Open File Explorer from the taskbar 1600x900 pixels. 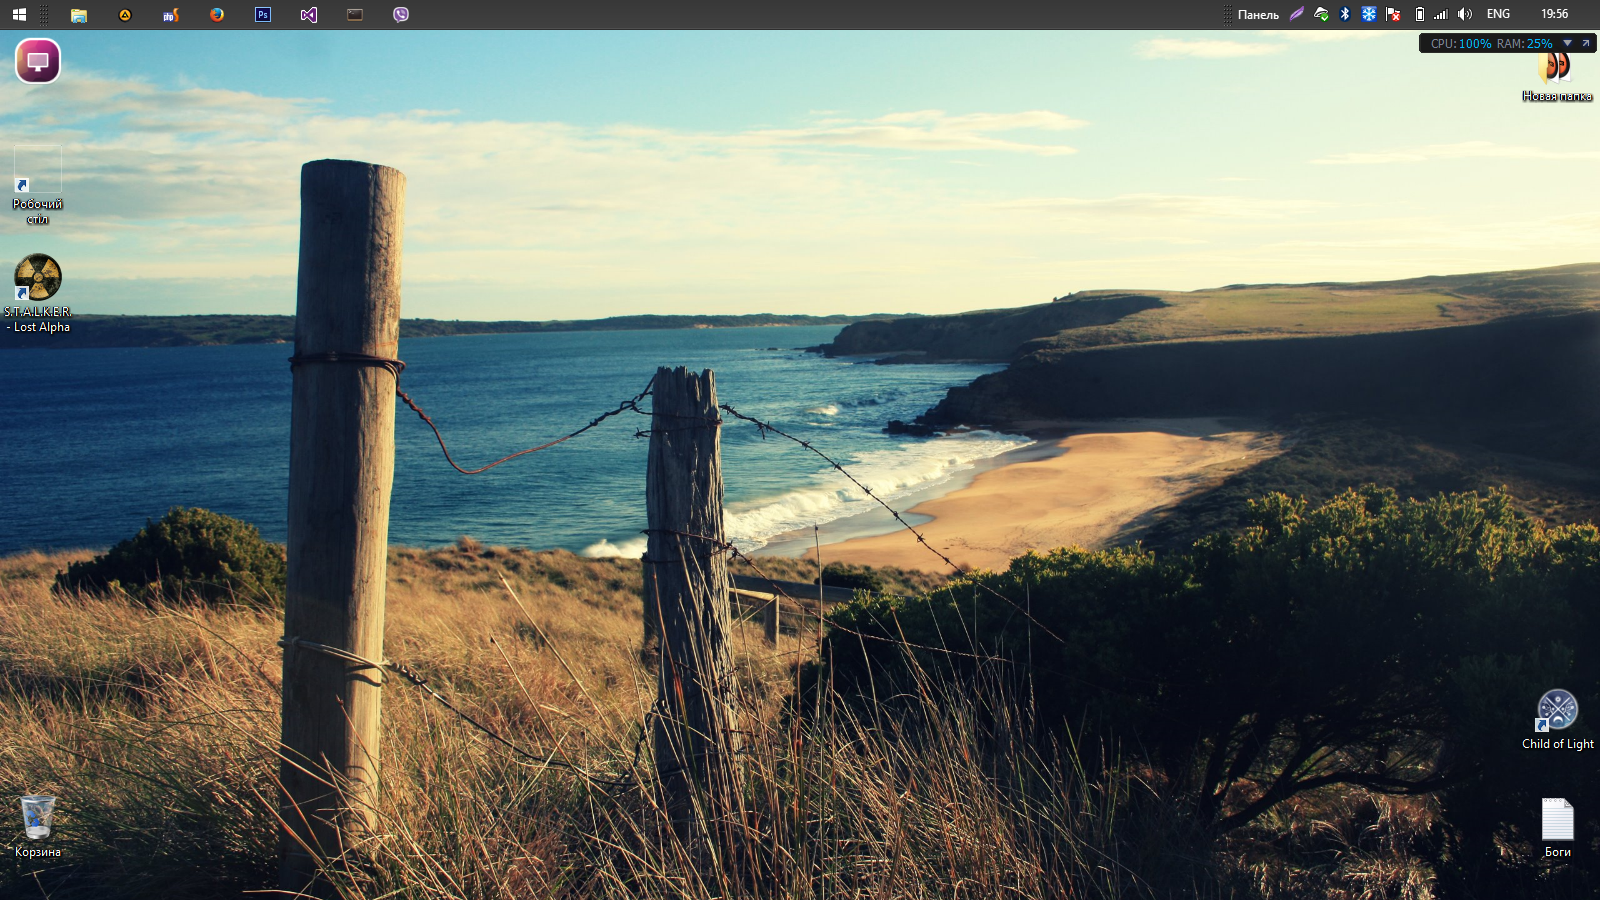[x=79, y=14]
